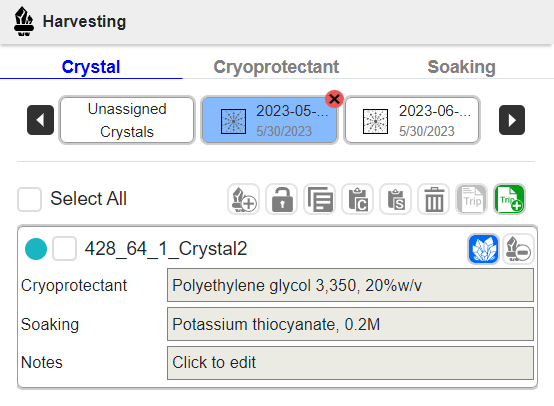Switch to the Cryoprotectant tab

click(276, 67)
